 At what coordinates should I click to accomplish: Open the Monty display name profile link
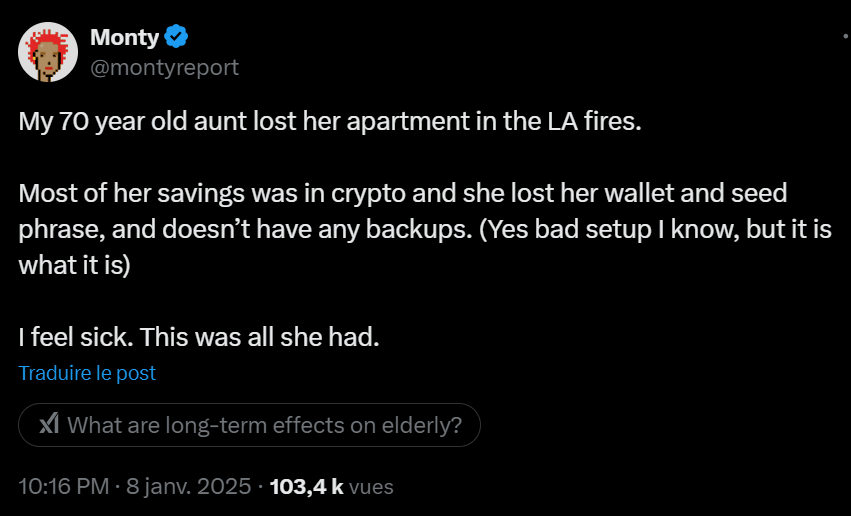[125, 38]
